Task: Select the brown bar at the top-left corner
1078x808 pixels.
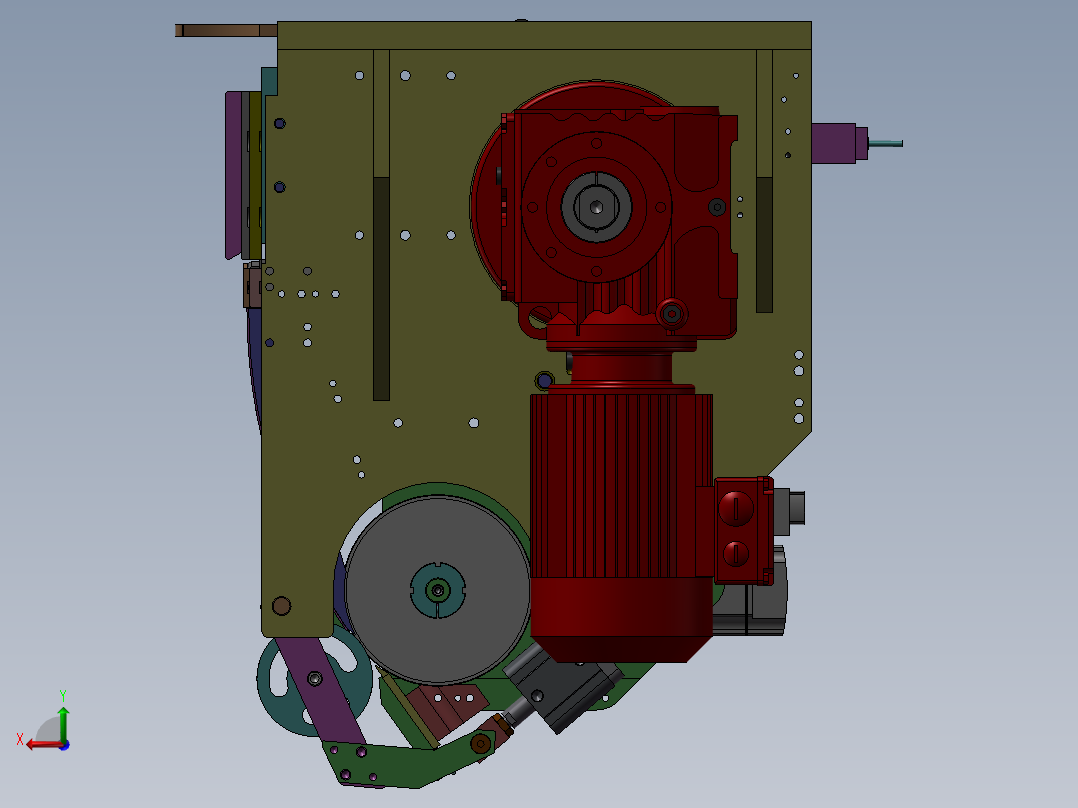Action: coord(226,30)
